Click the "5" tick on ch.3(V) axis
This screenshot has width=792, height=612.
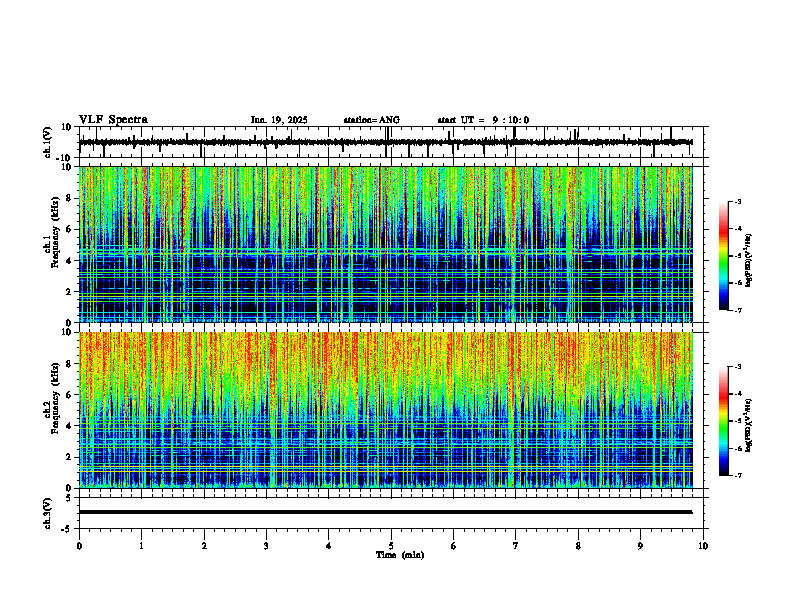click(x=69, y=497)
